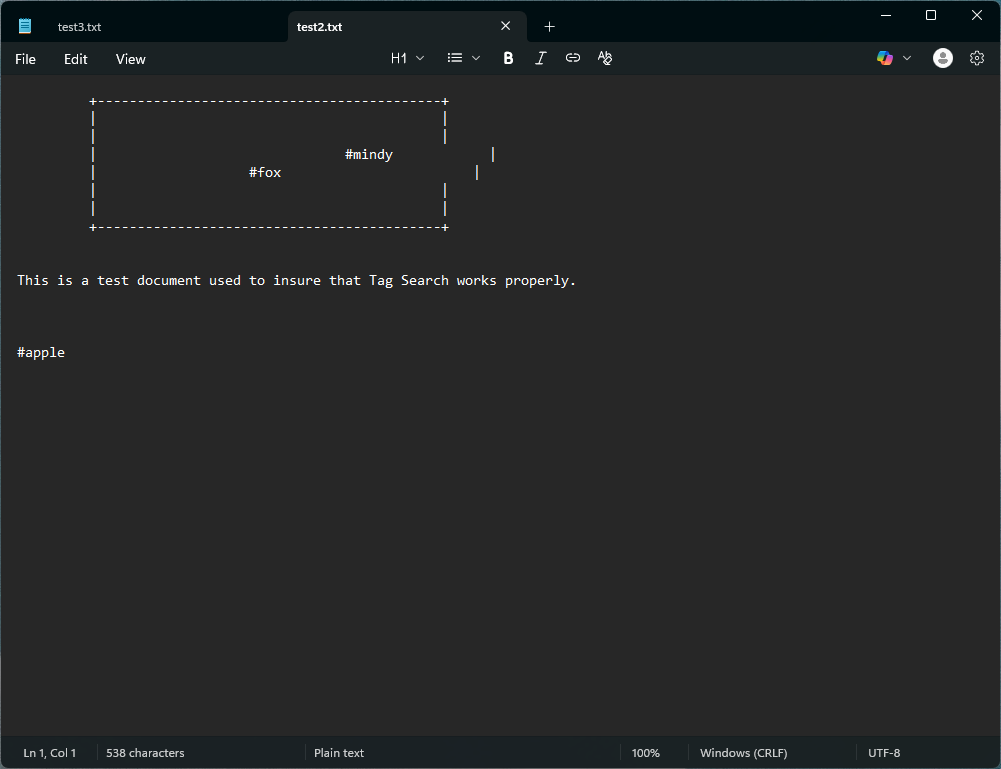Open Copilot from toolbar icon
This screenshot has width=1001, height=769.
[x=885, y=58]
